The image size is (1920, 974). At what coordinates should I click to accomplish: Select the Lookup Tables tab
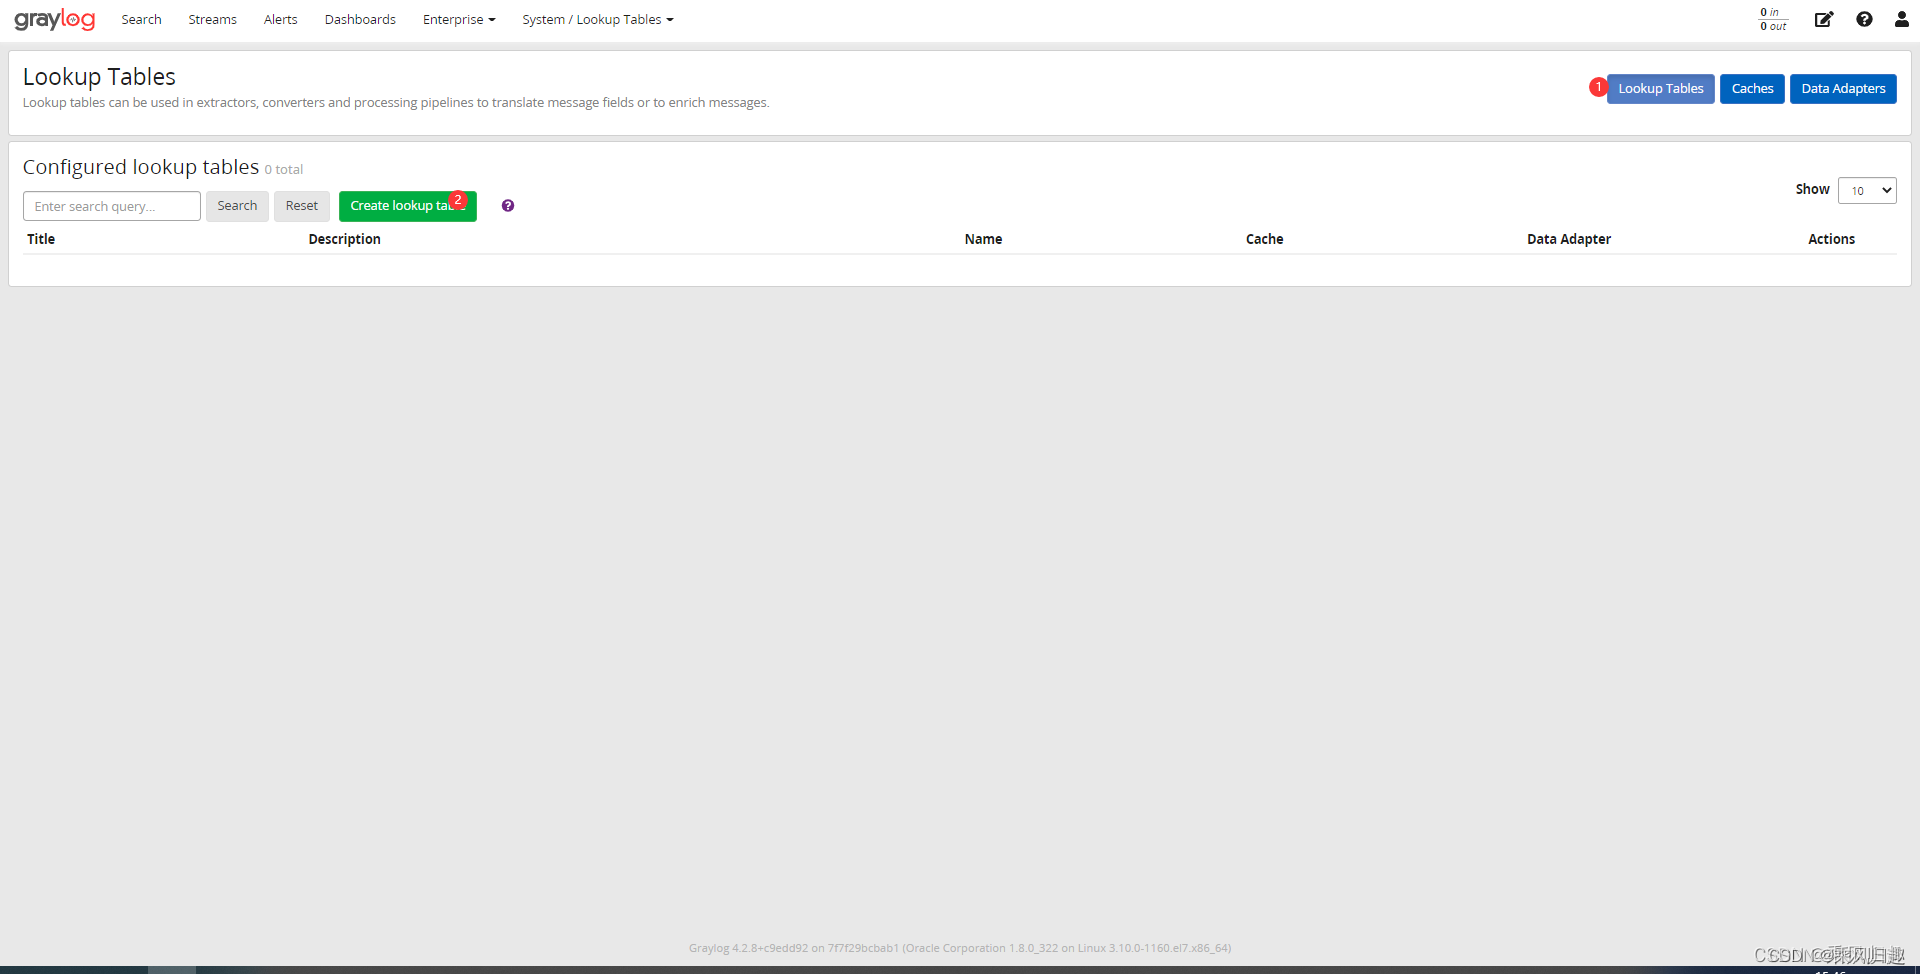click(x=1660, y=88)
